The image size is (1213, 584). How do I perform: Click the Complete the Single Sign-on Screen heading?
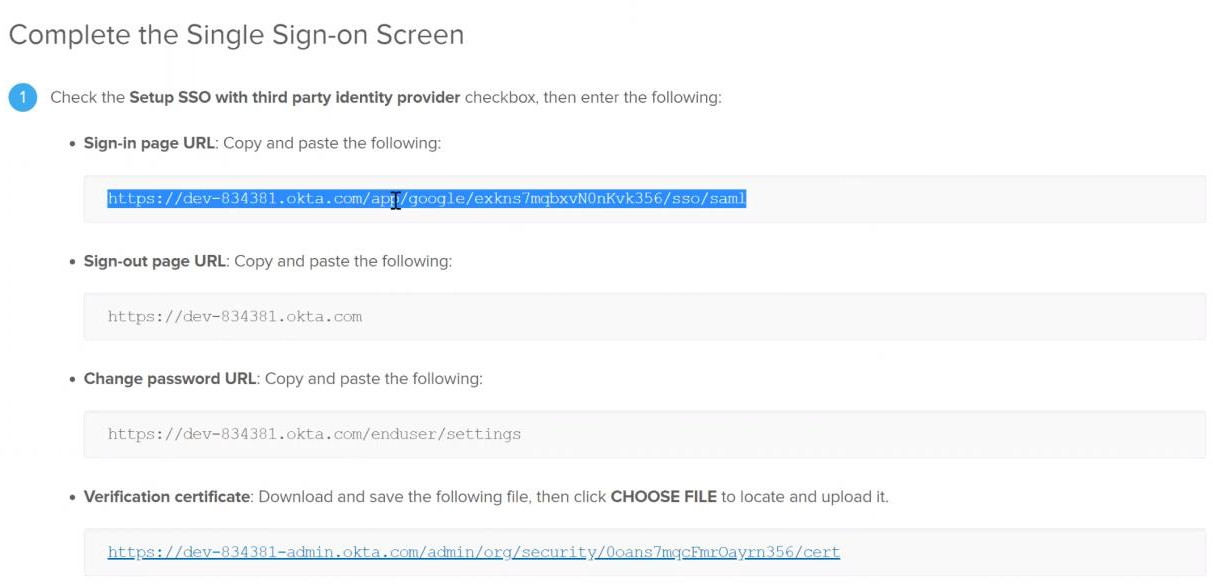236,35
